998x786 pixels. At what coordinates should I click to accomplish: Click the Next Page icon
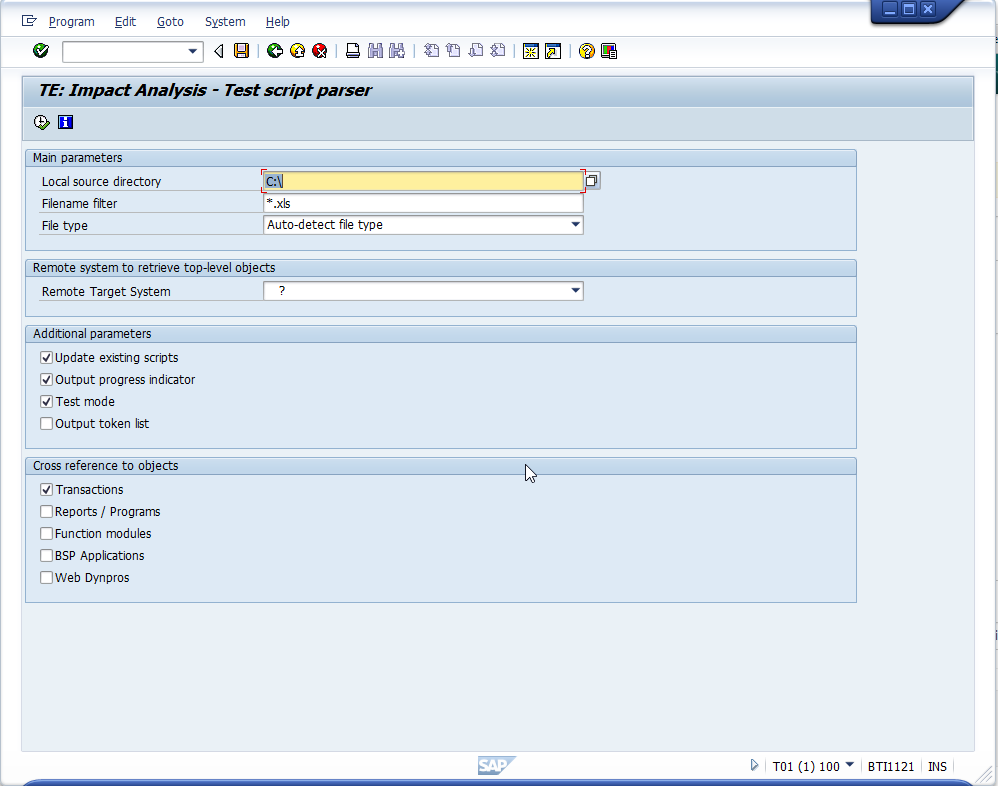click(475, 51)
